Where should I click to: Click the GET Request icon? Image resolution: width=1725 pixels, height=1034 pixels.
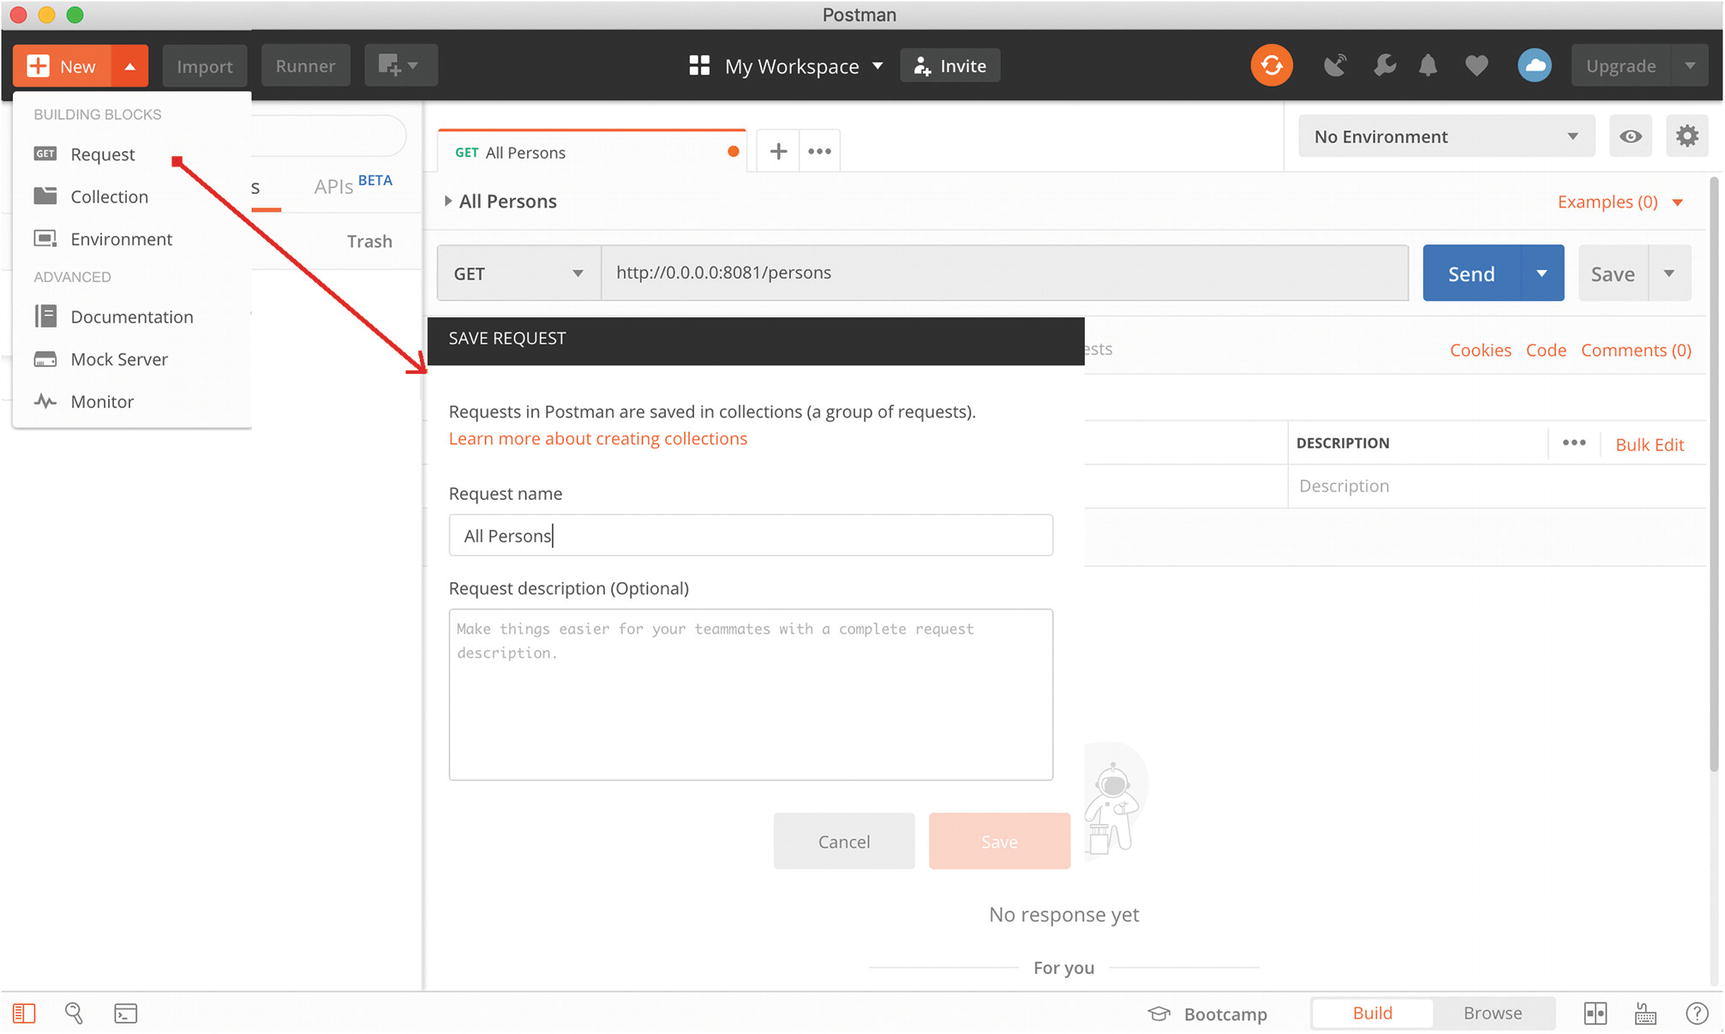(45, 154)
